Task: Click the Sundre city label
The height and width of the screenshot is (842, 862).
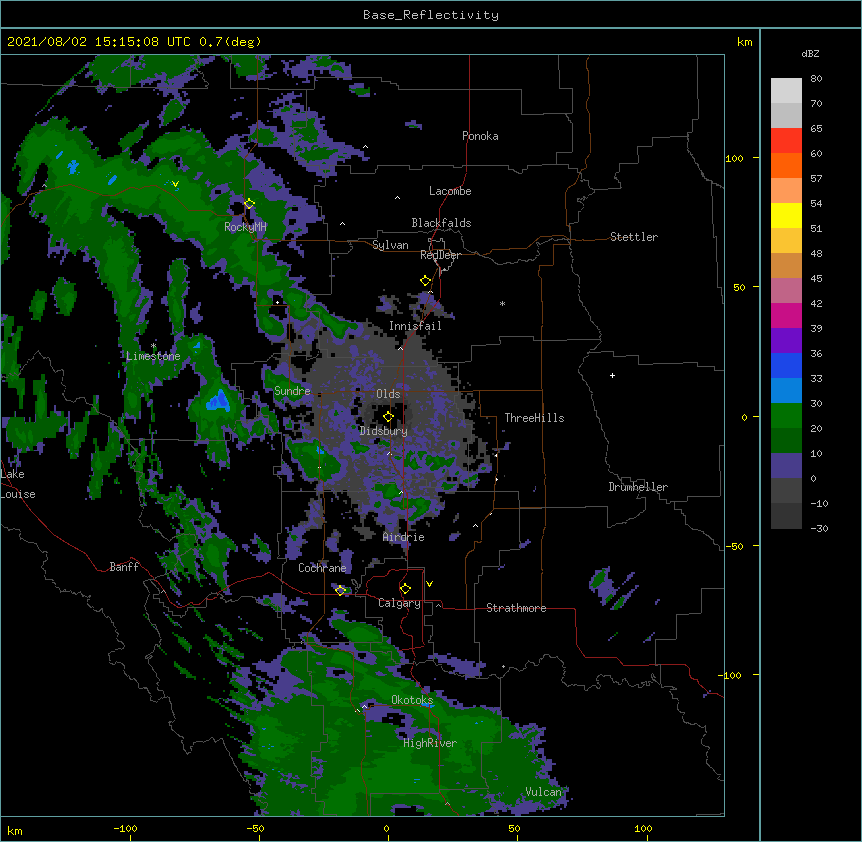Action: coord(292,391)
